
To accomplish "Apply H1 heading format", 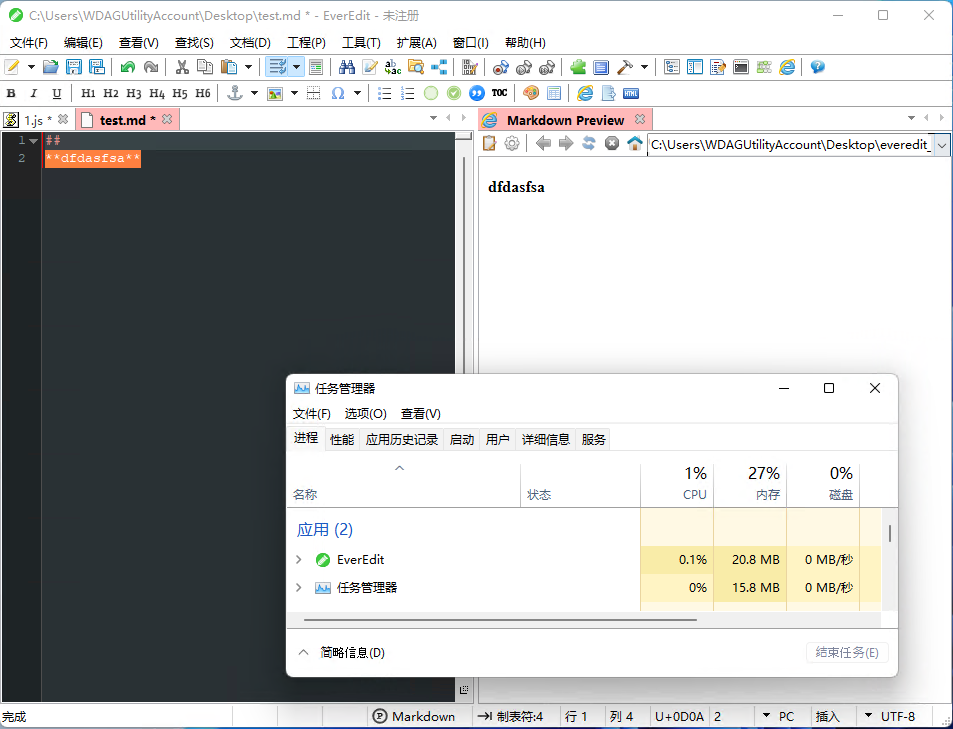I will click(x=88, y=93).
